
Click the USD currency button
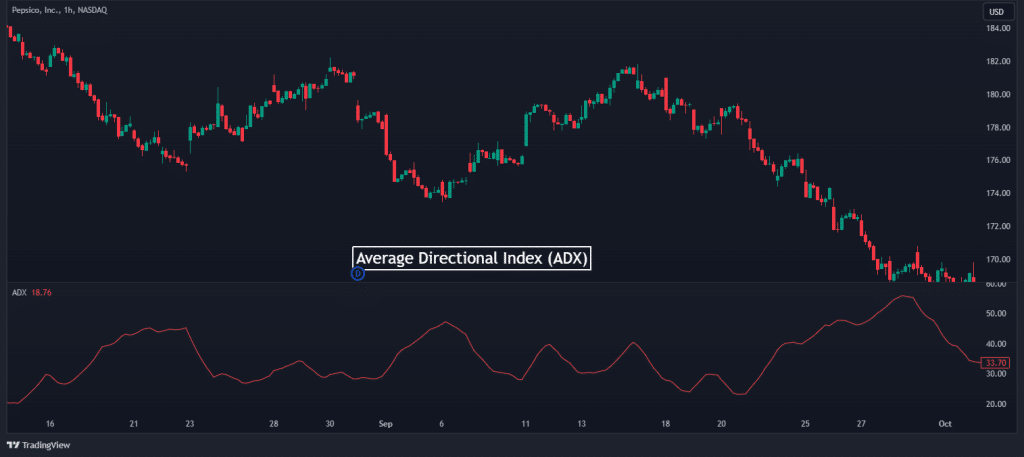point(997,12)
